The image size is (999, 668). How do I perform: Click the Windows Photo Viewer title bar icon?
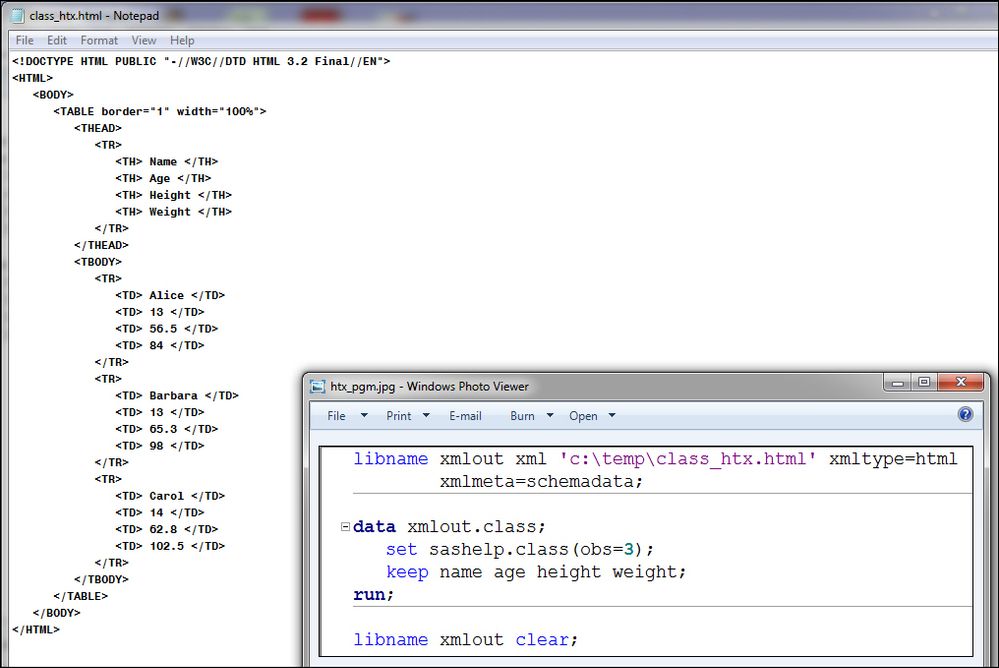(x=318, y=386)
